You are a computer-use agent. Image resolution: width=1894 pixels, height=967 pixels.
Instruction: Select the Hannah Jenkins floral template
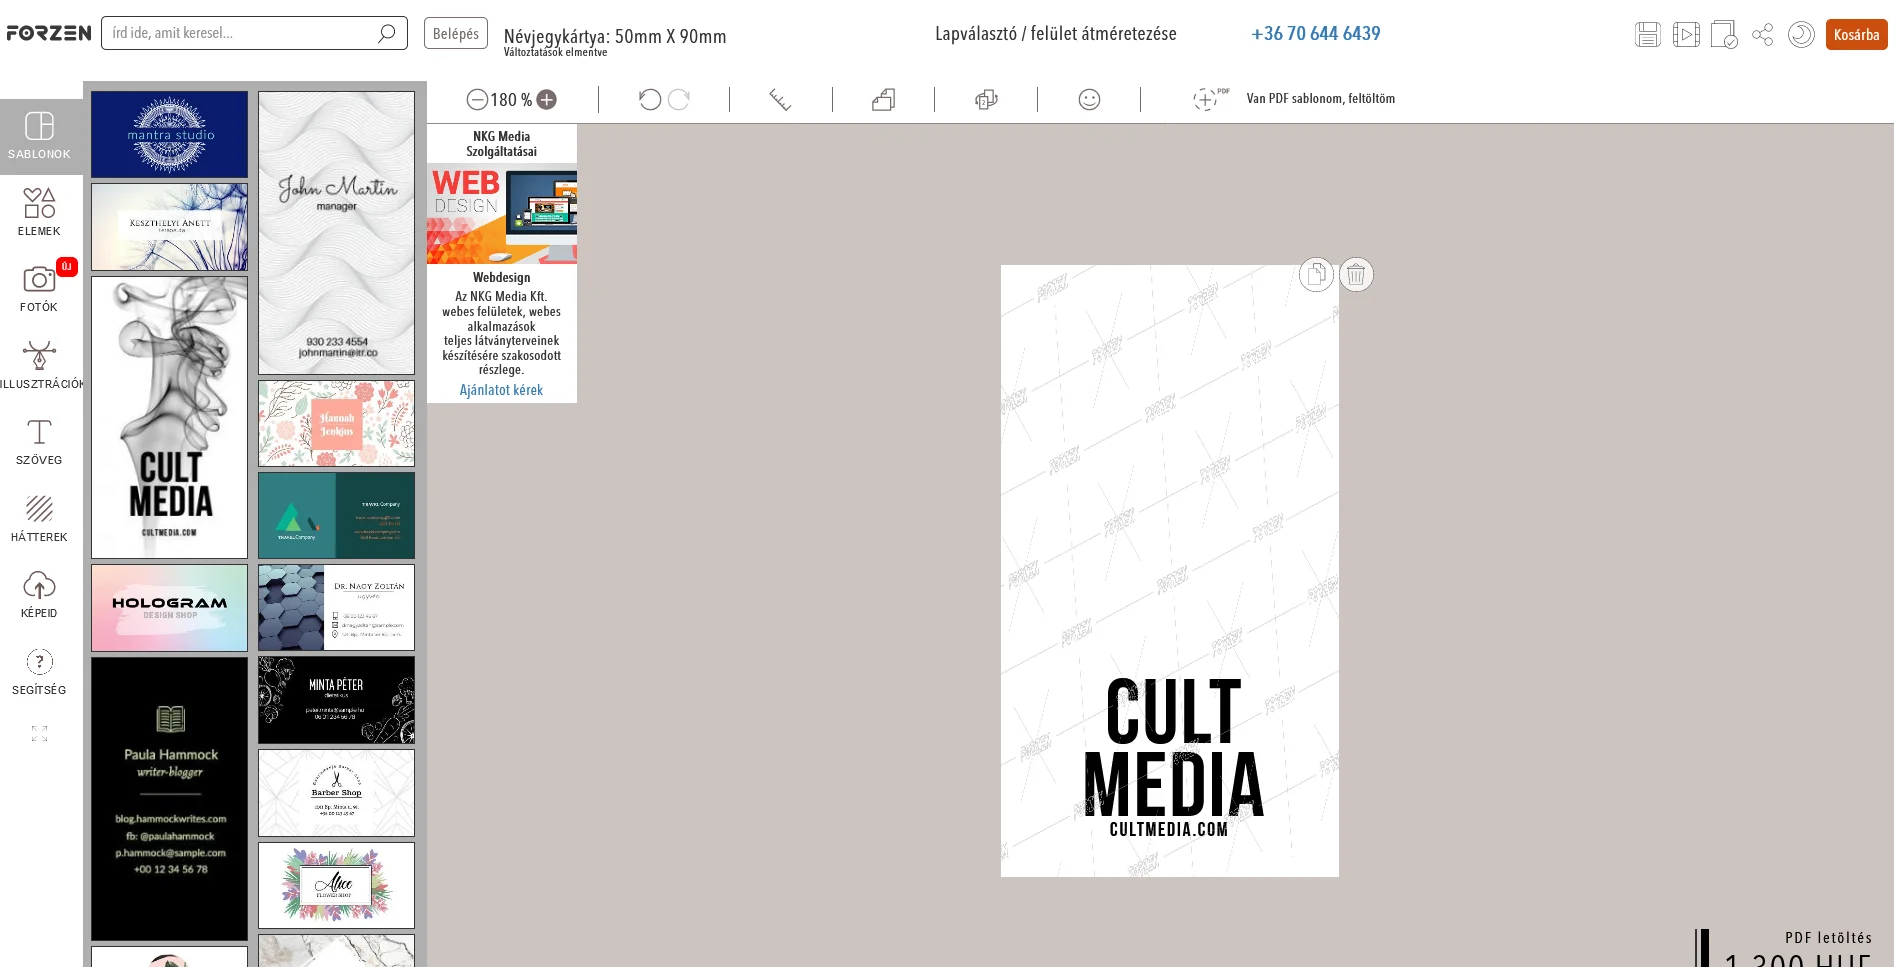point(336,423)
